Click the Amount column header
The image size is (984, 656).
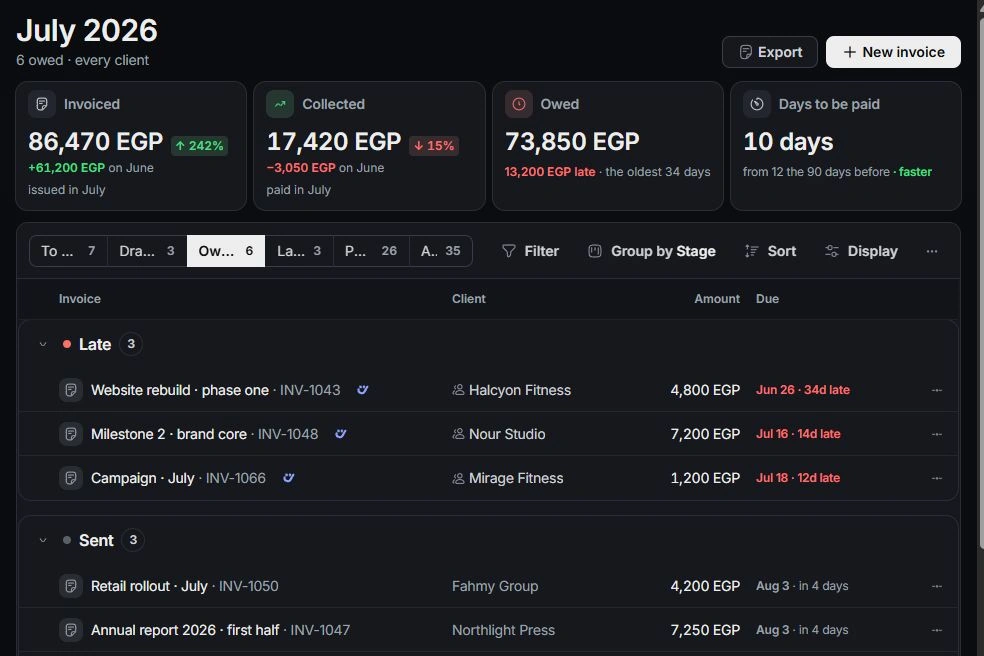[717, 299]
